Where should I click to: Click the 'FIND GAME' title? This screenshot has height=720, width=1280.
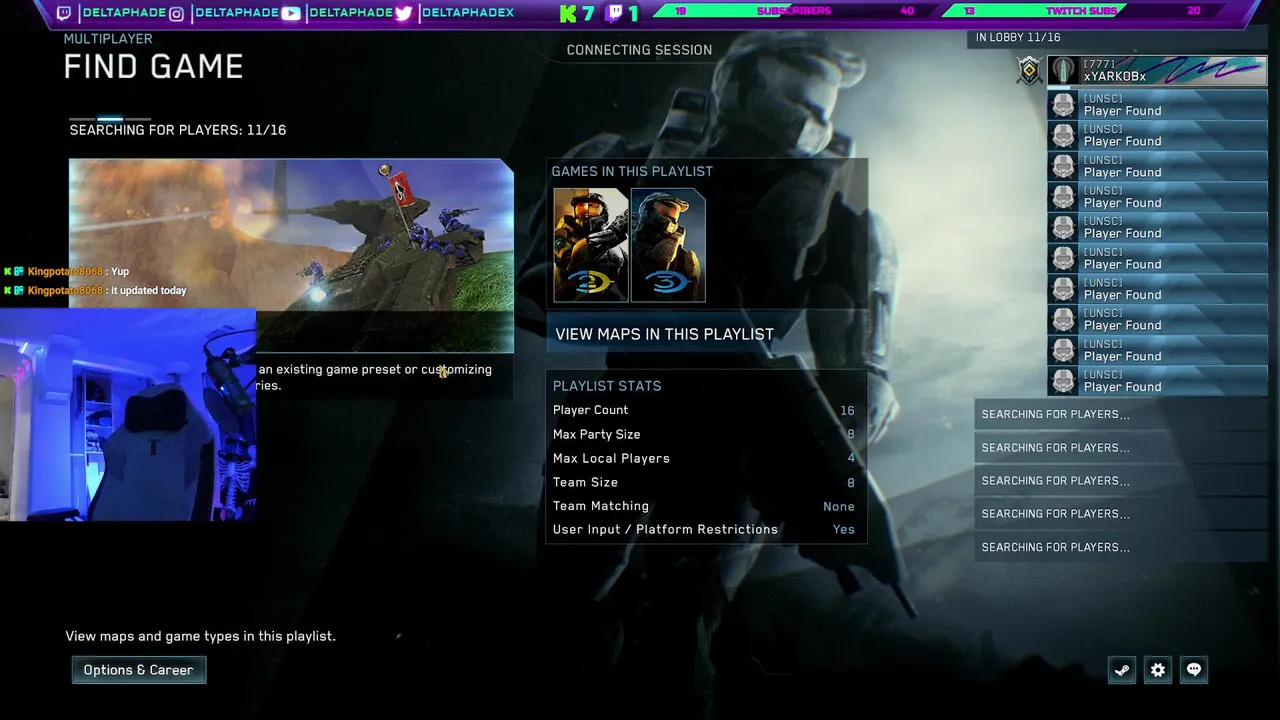coord(153,67)
